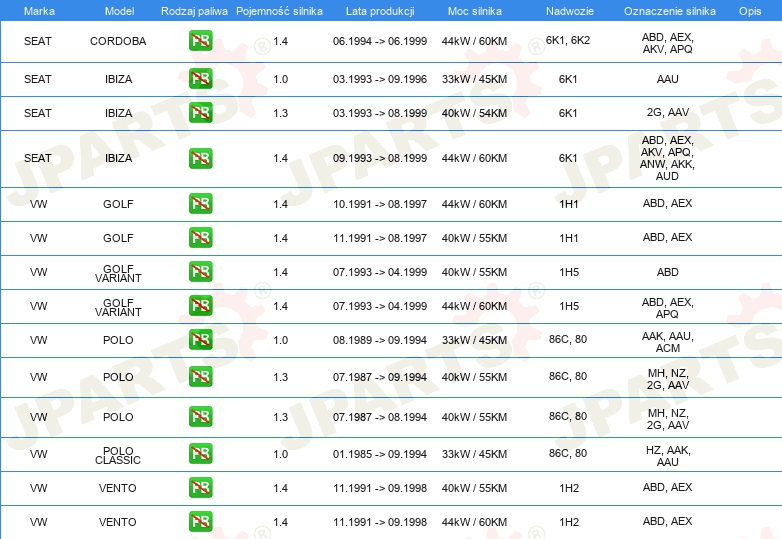
Task: Select date range 07.1987 -> 08.1994
Action: pos(380,417)
